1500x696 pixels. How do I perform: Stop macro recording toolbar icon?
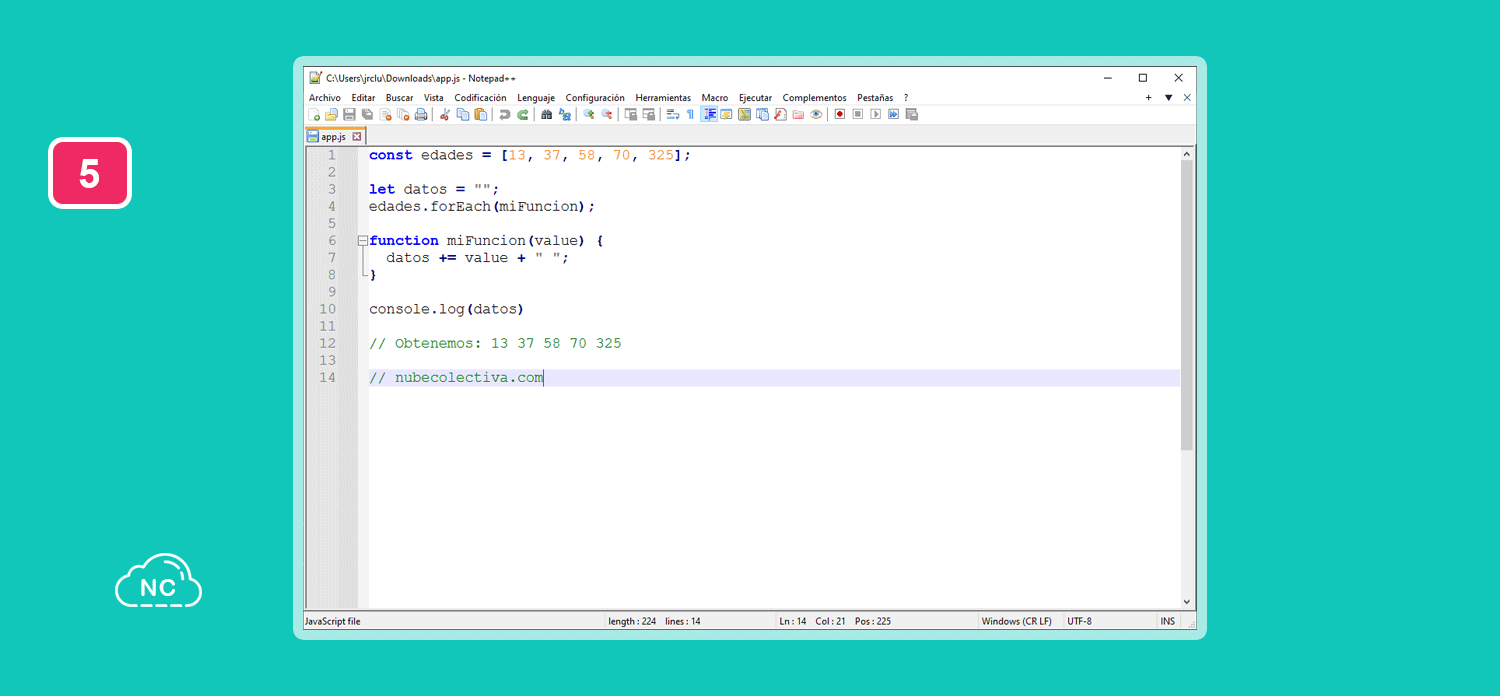[x=857, y=114]
